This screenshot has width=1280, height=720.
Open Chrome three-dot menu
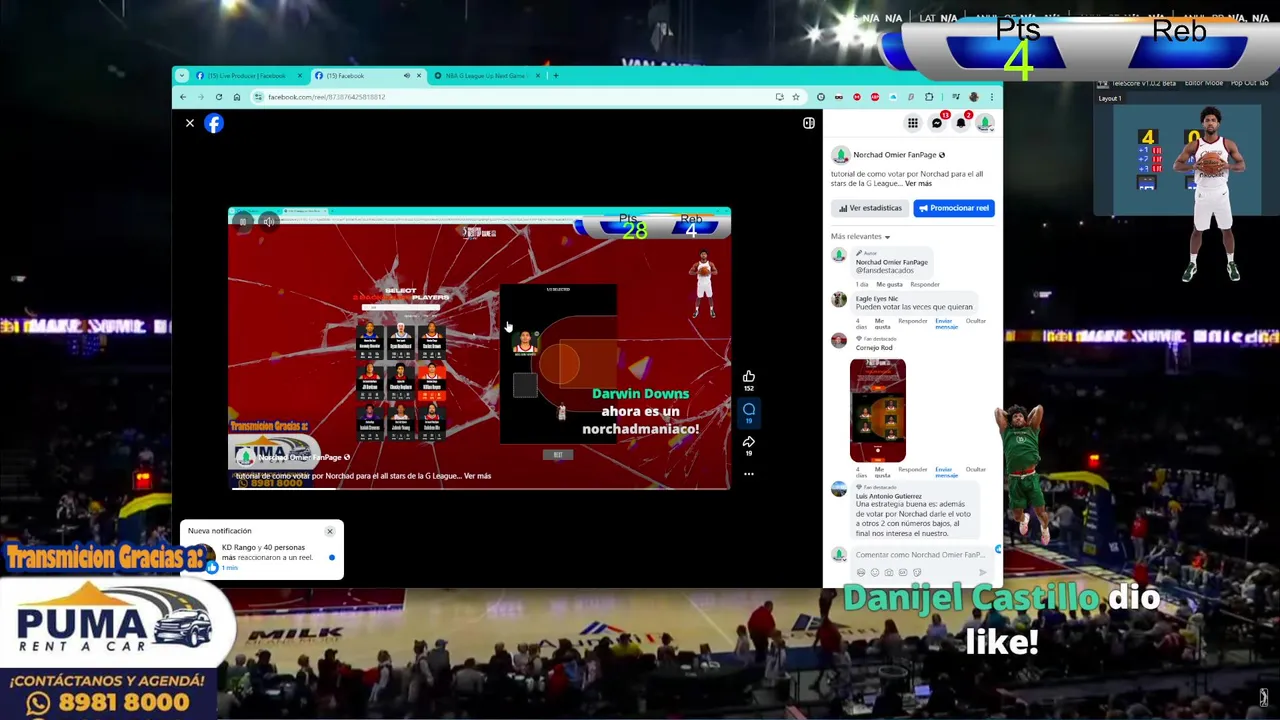coord(992,97)
